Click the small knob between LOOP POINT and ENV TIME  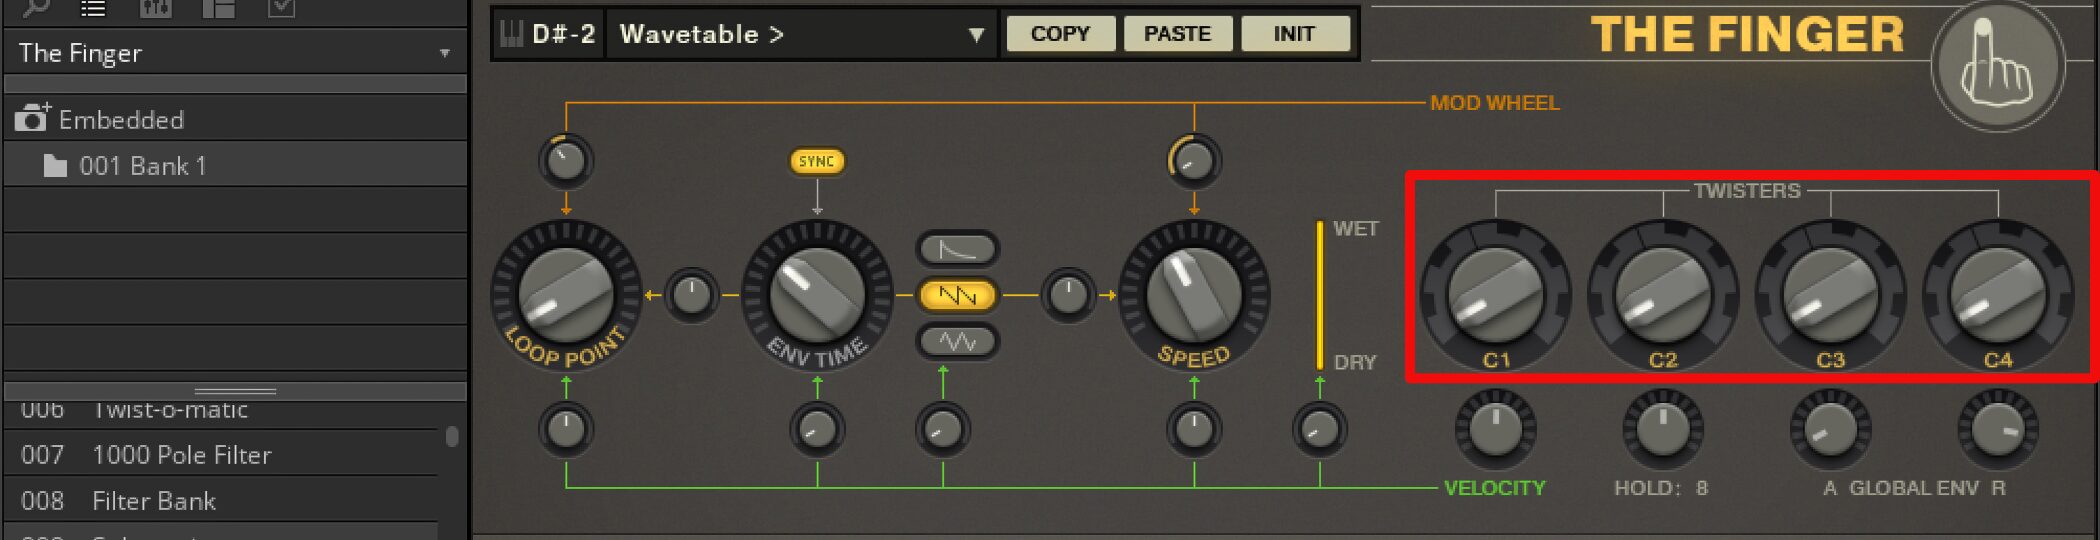(692, 295)
